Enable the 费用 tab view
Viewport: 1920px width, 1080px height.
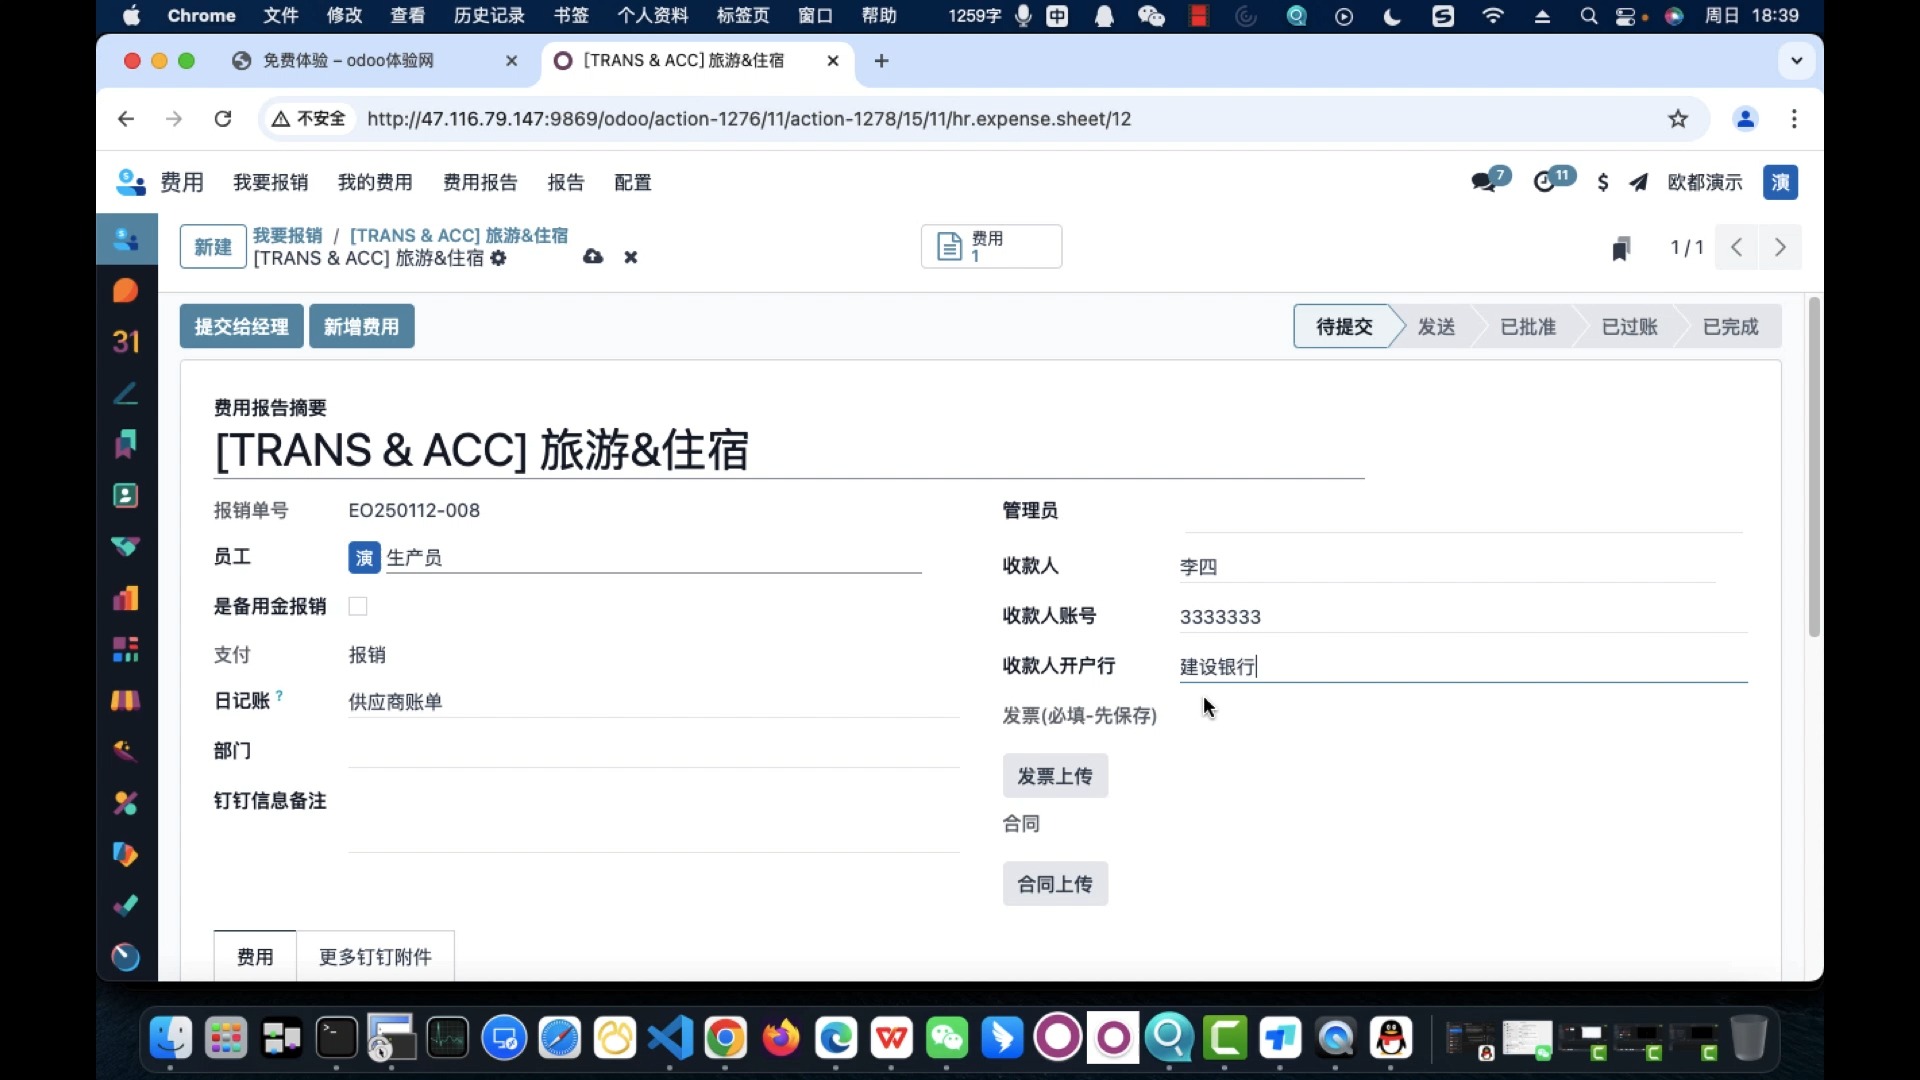(x=256, y=956)
